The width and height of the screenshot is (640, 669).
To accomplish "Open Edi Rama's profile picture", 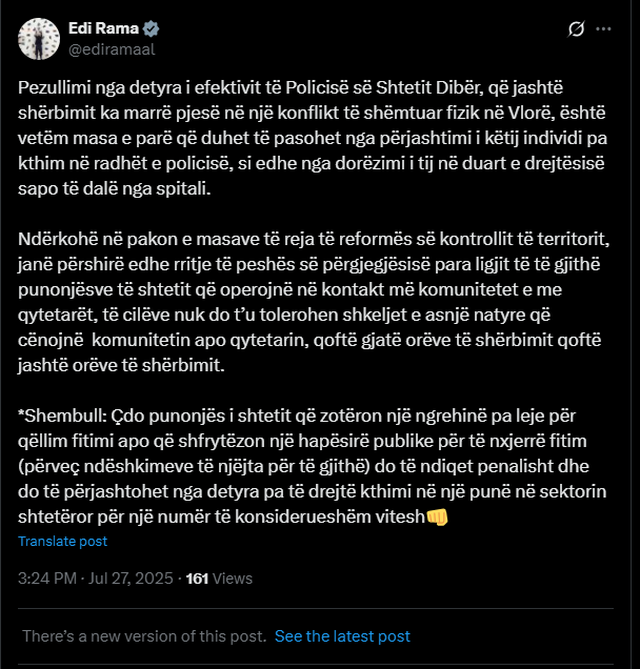I will coord(38,37).
